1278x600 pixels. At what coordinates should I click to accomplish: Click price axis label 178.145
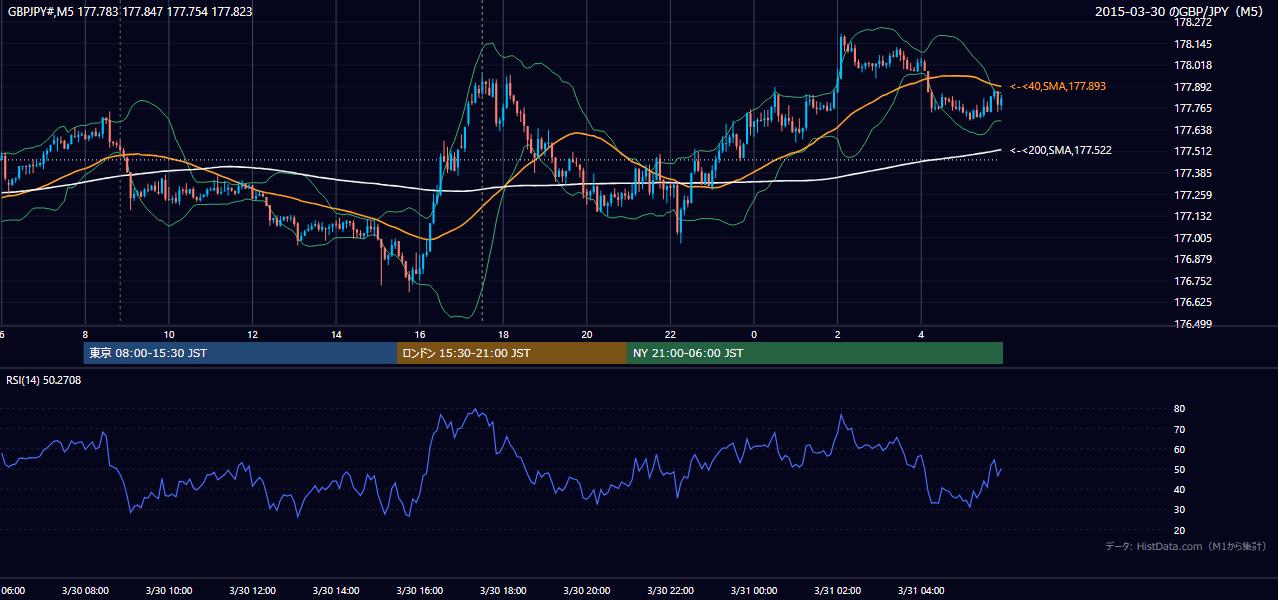click(x=1194, y=44)
